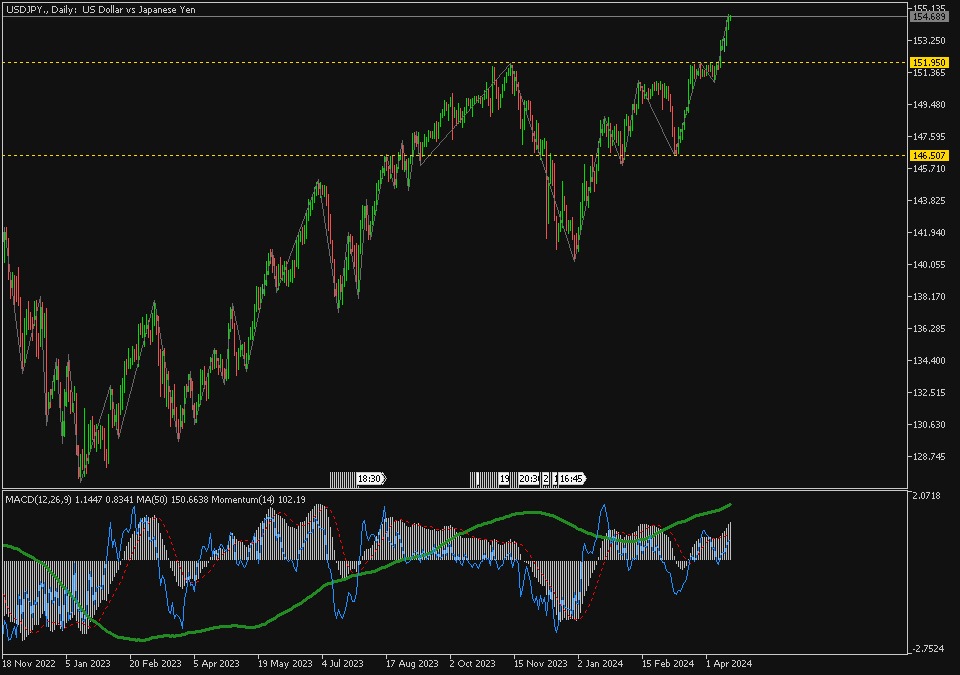Click the 'Momentum(14) 102.19' indicator label
Viewport: 960px width, 675px height.
pos(258,500)
